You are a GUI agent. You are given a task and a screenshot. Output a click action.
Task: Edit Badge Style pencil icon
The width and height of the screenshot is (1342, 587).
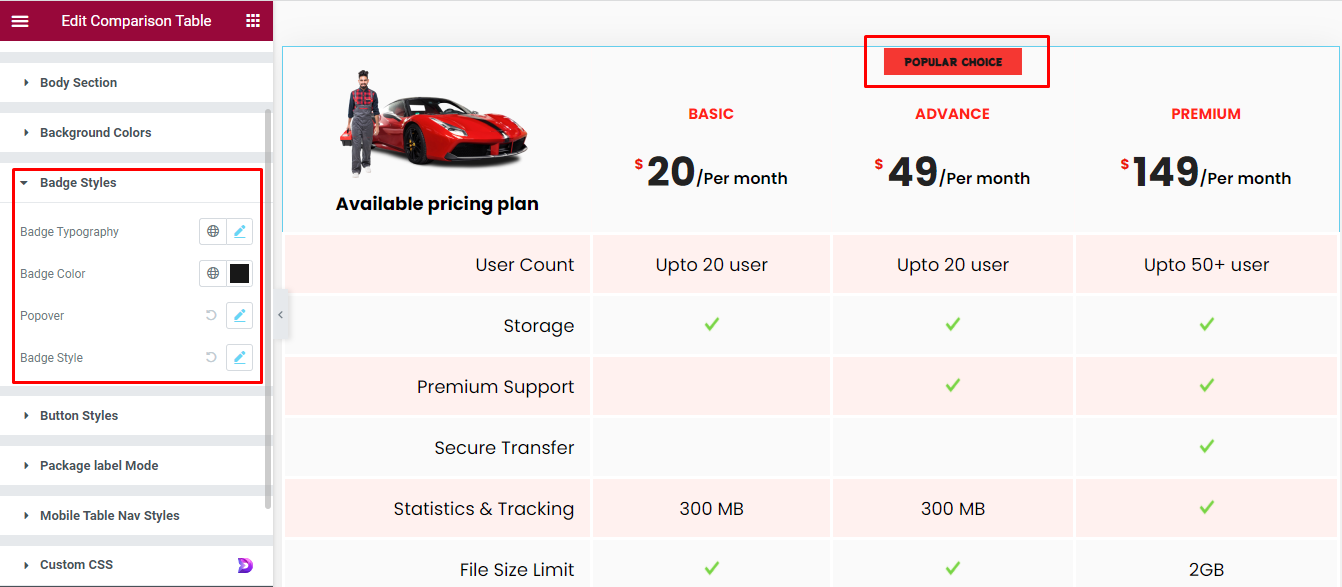click(240, 358)
